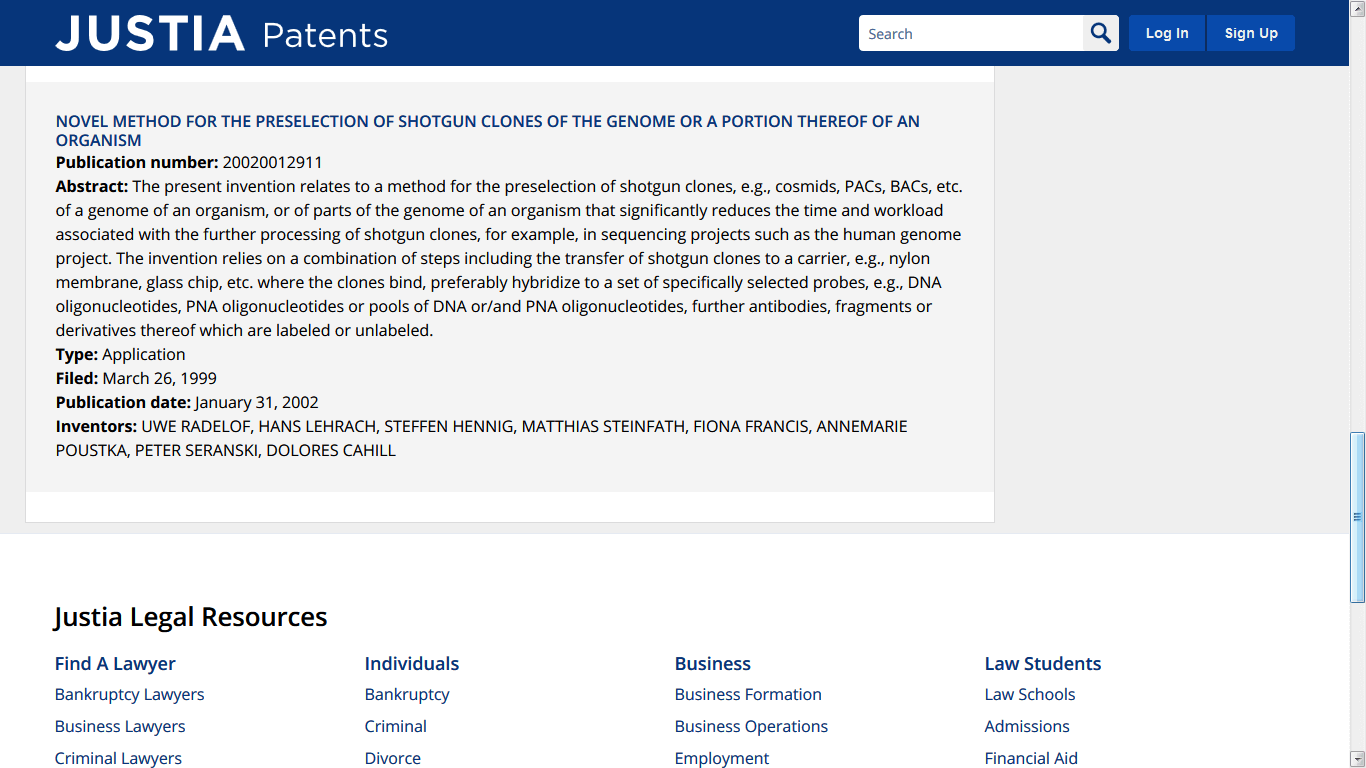
Task: Open Criminal Lawyers link
Action: tap(118, 758)
